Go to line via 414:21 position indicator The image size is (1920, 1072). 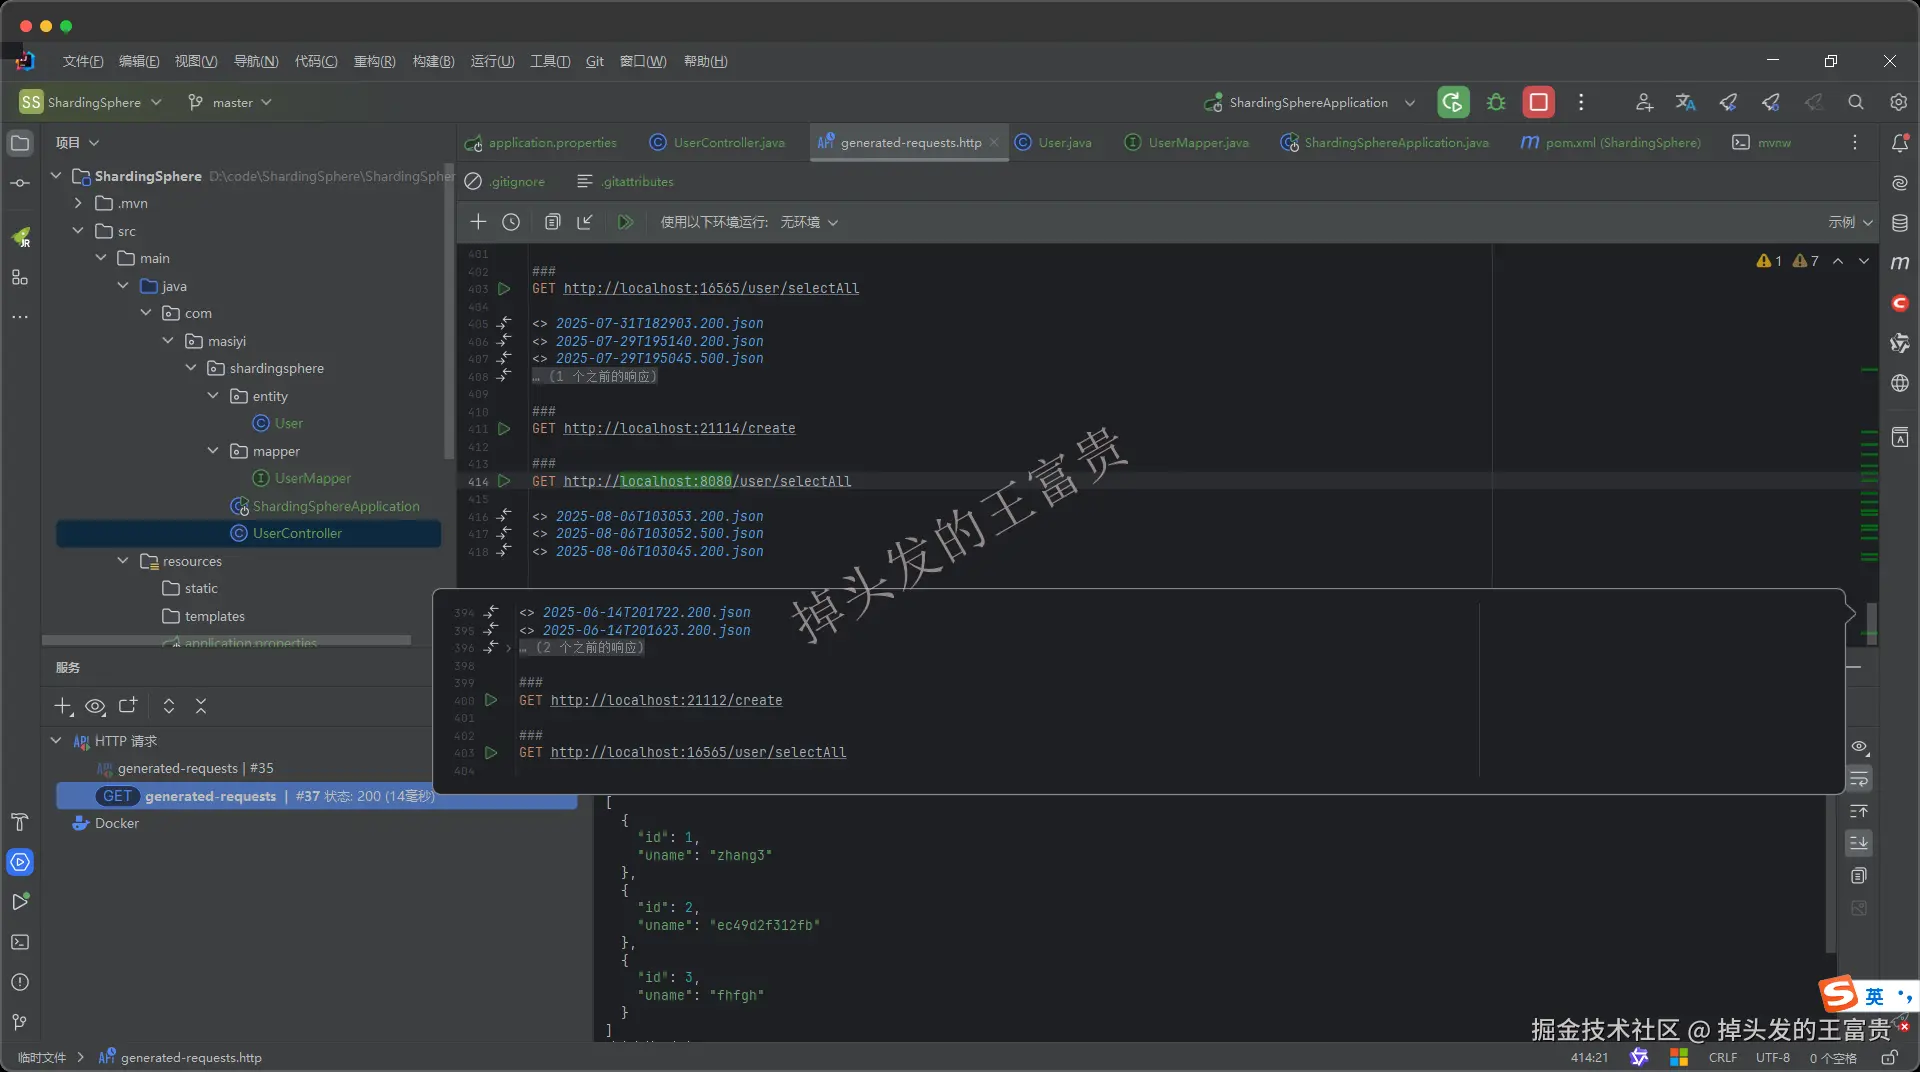1589,1057
